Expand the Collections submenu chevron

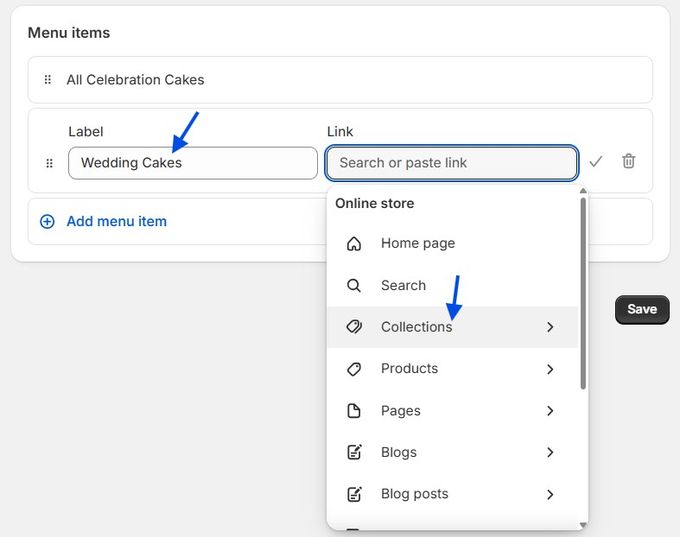point(550,327)
